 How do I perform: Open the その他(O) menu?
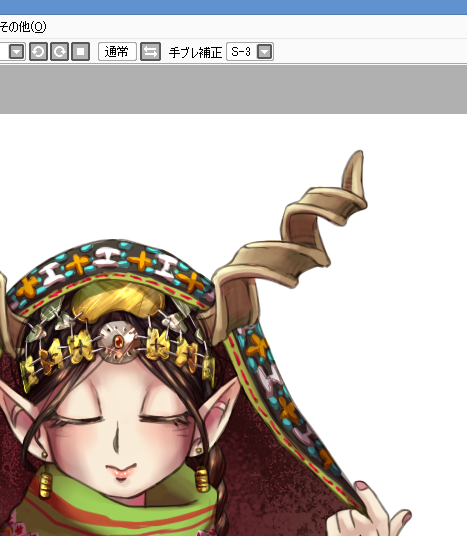click(23, 27)
